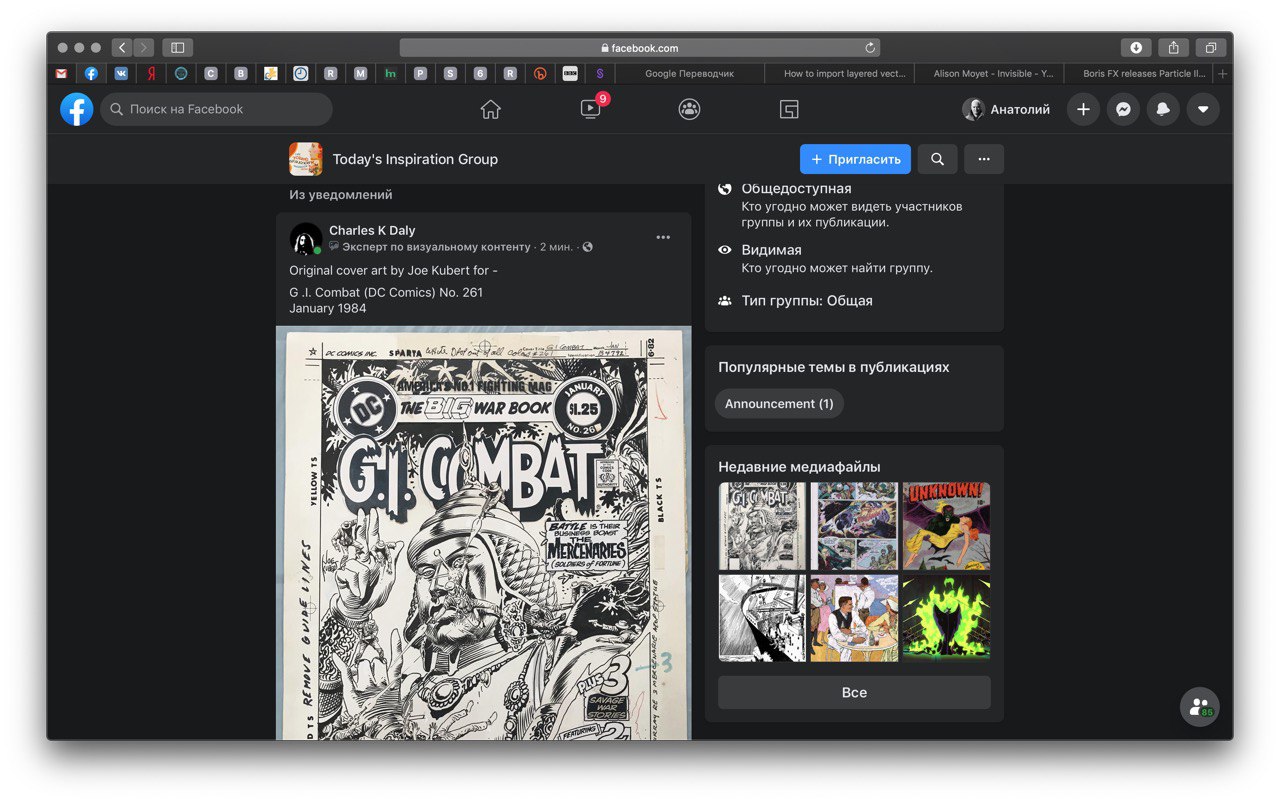
Task: Click the Из уведомлений label
Action: pyautogui.click(x=341, y=195)
